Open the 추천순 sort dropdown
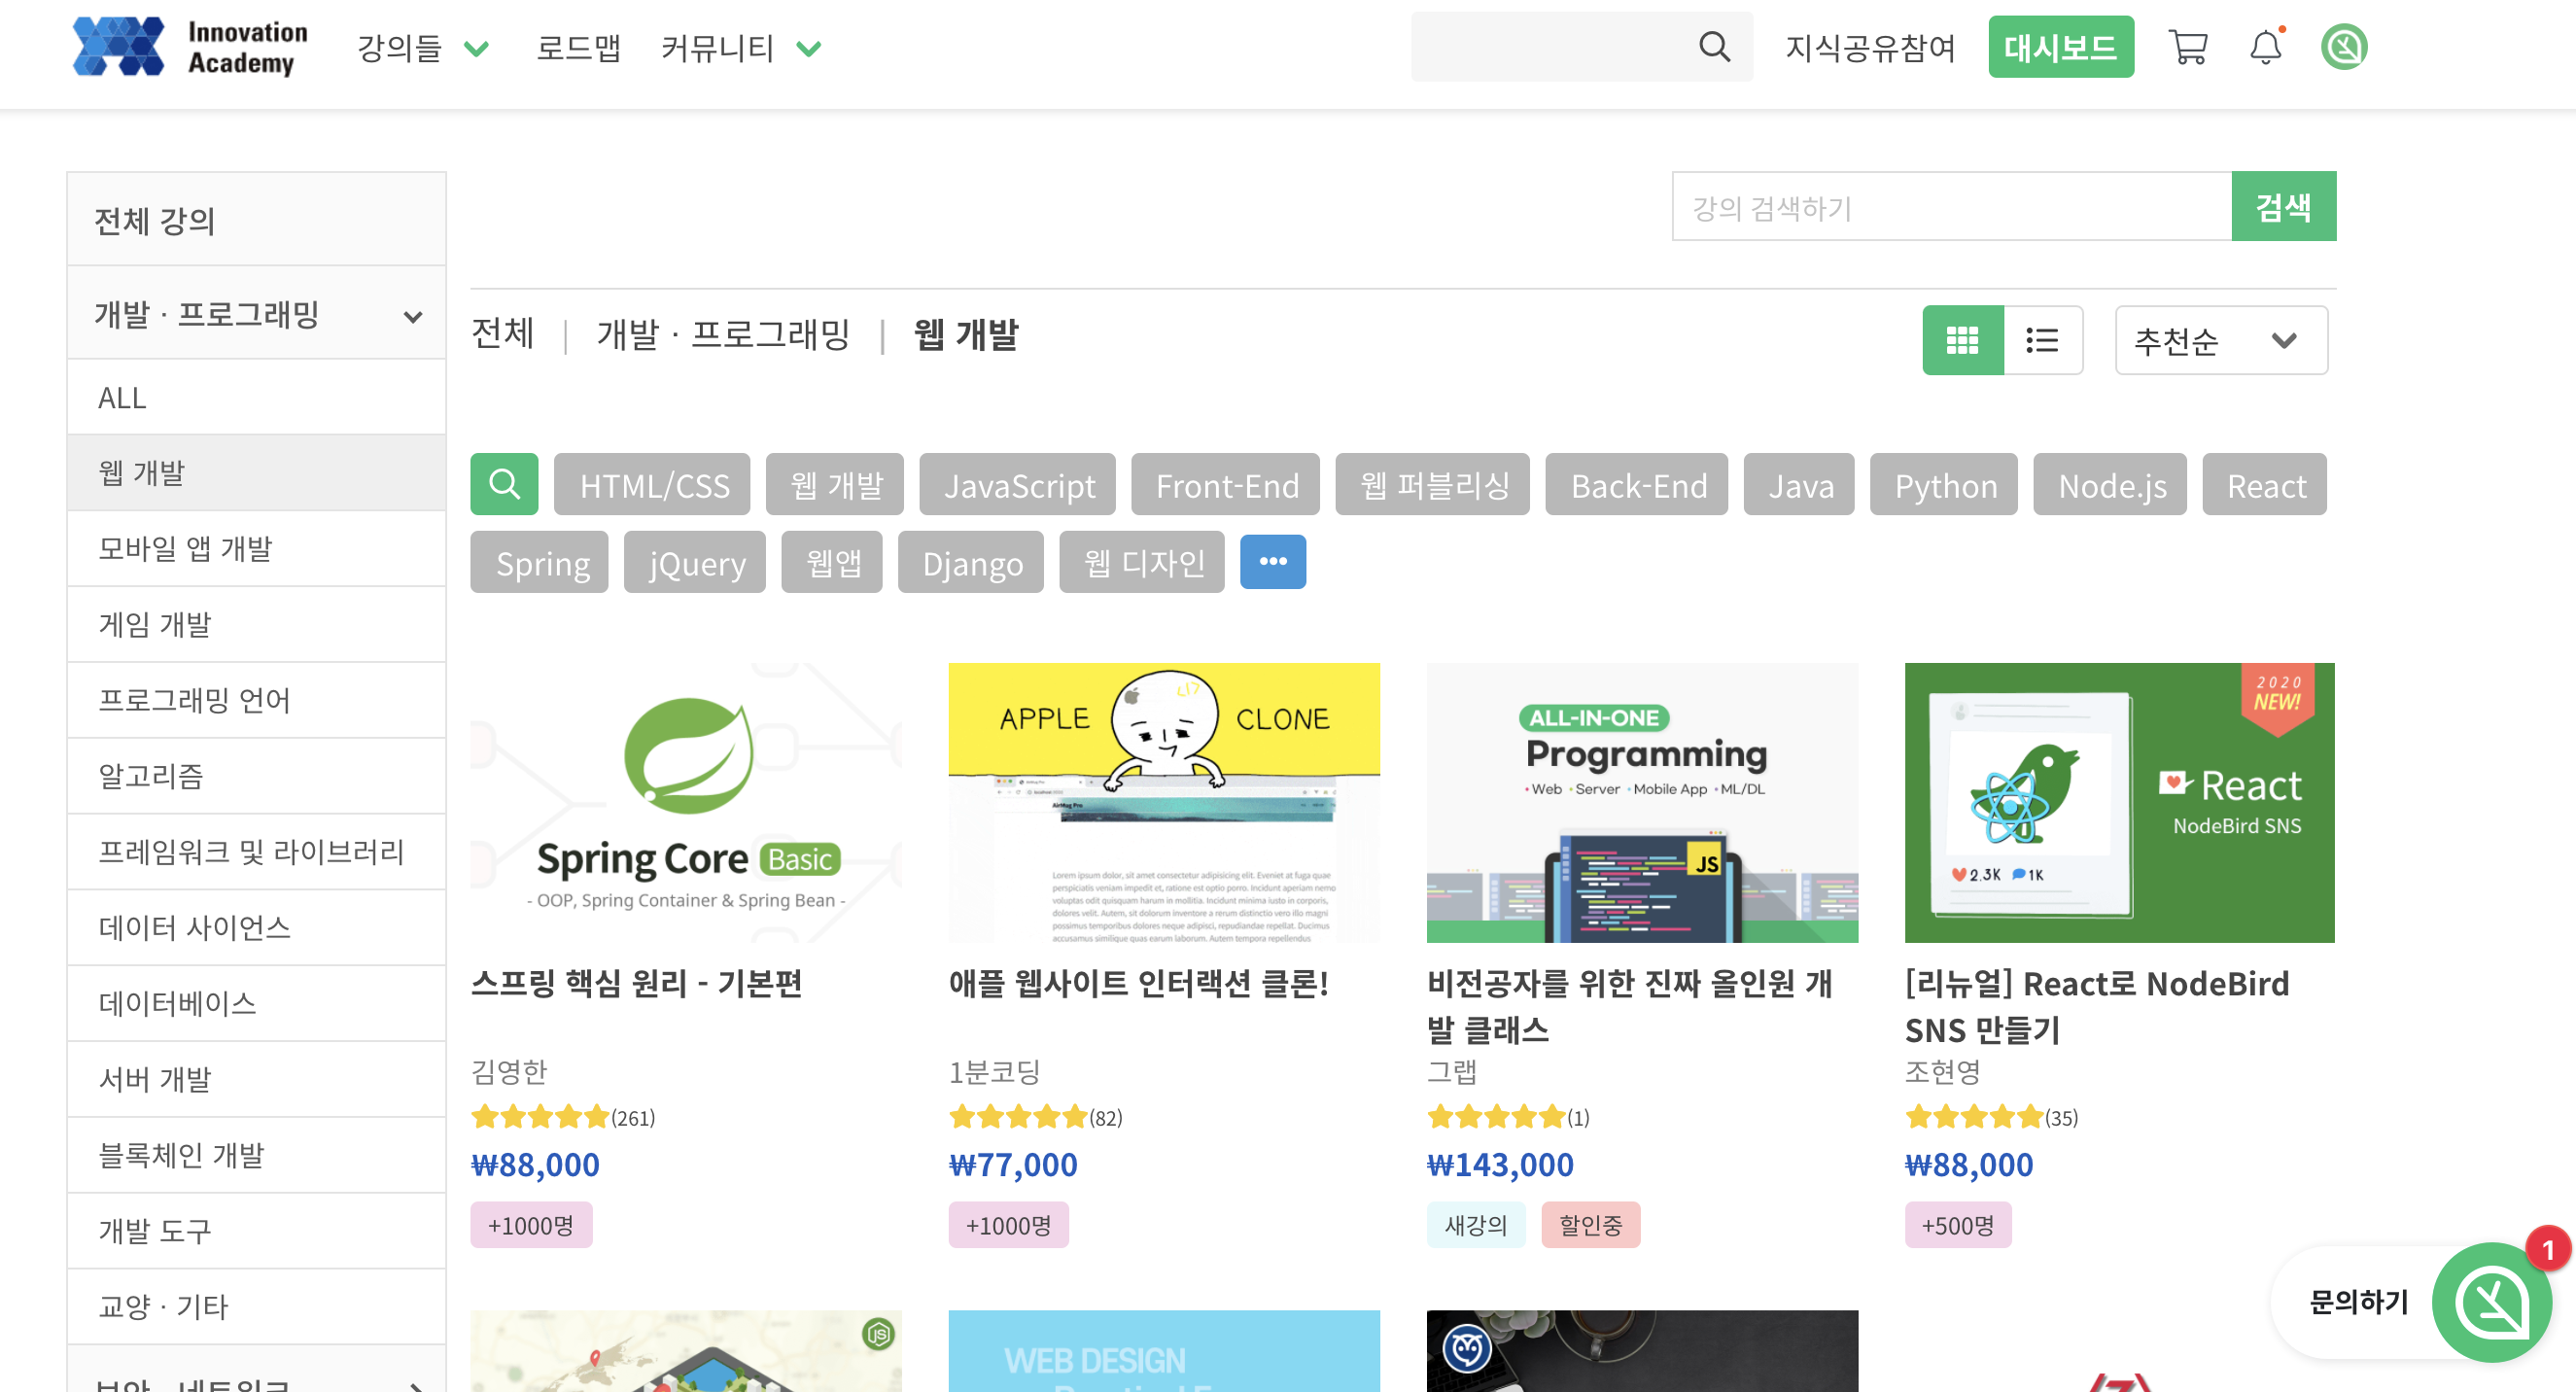Viewport: 2576px width, 1392px height. pos(2220,341)
